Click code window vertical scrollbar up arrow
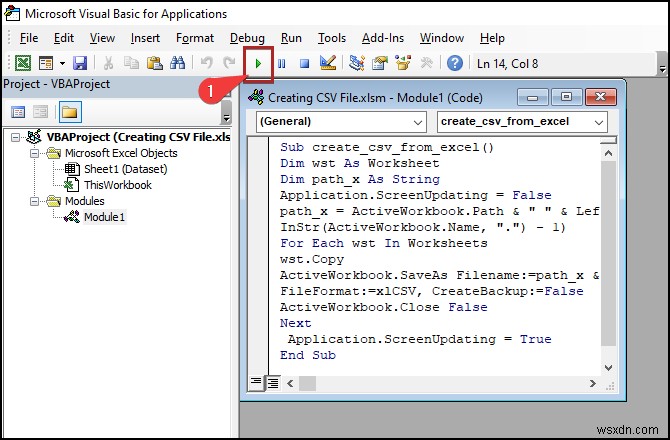Viewport: 670px width, 440px height. (x=608, y=153)
